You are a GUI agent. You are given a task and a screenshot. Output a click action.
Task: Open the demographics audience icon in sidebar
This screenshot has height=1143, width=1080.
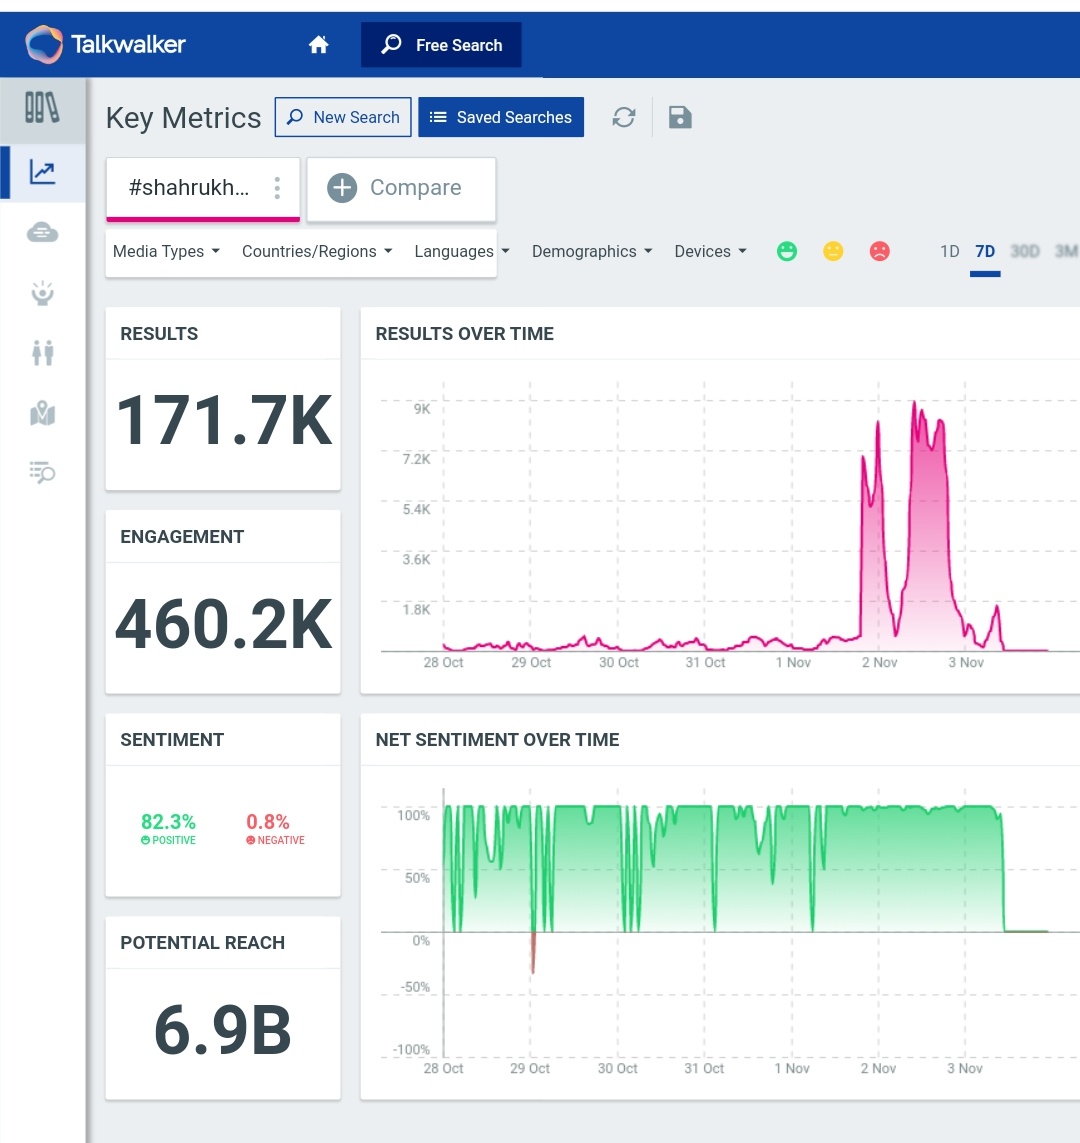pyautogui.click(x=41, y=352)
